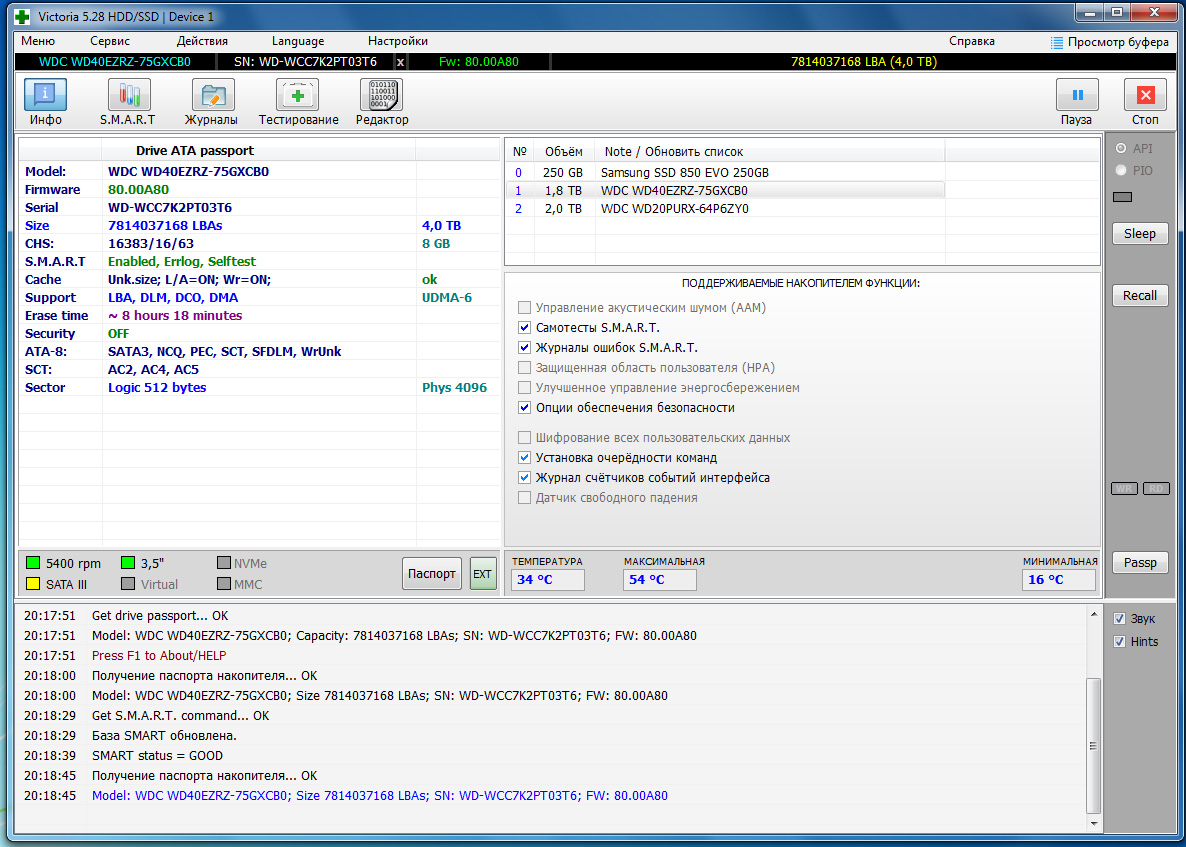
Task: Click the log scroll up arrow
Action: point(1093,613)
